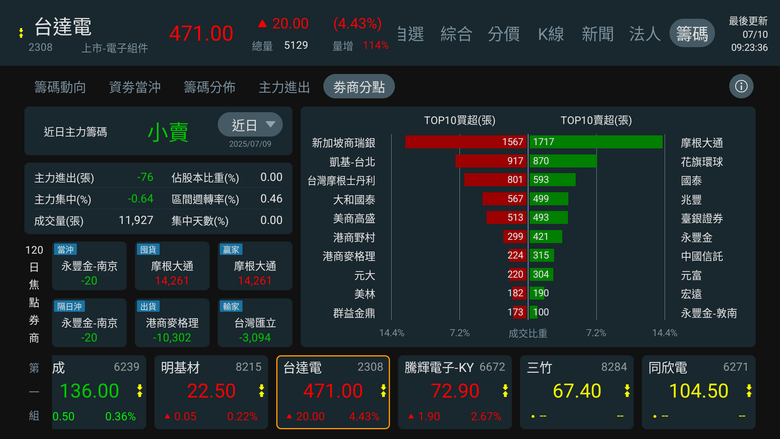This screenshot has width=780, height=439.
Task: Select broker 凱基-台北
Action: 352,162
